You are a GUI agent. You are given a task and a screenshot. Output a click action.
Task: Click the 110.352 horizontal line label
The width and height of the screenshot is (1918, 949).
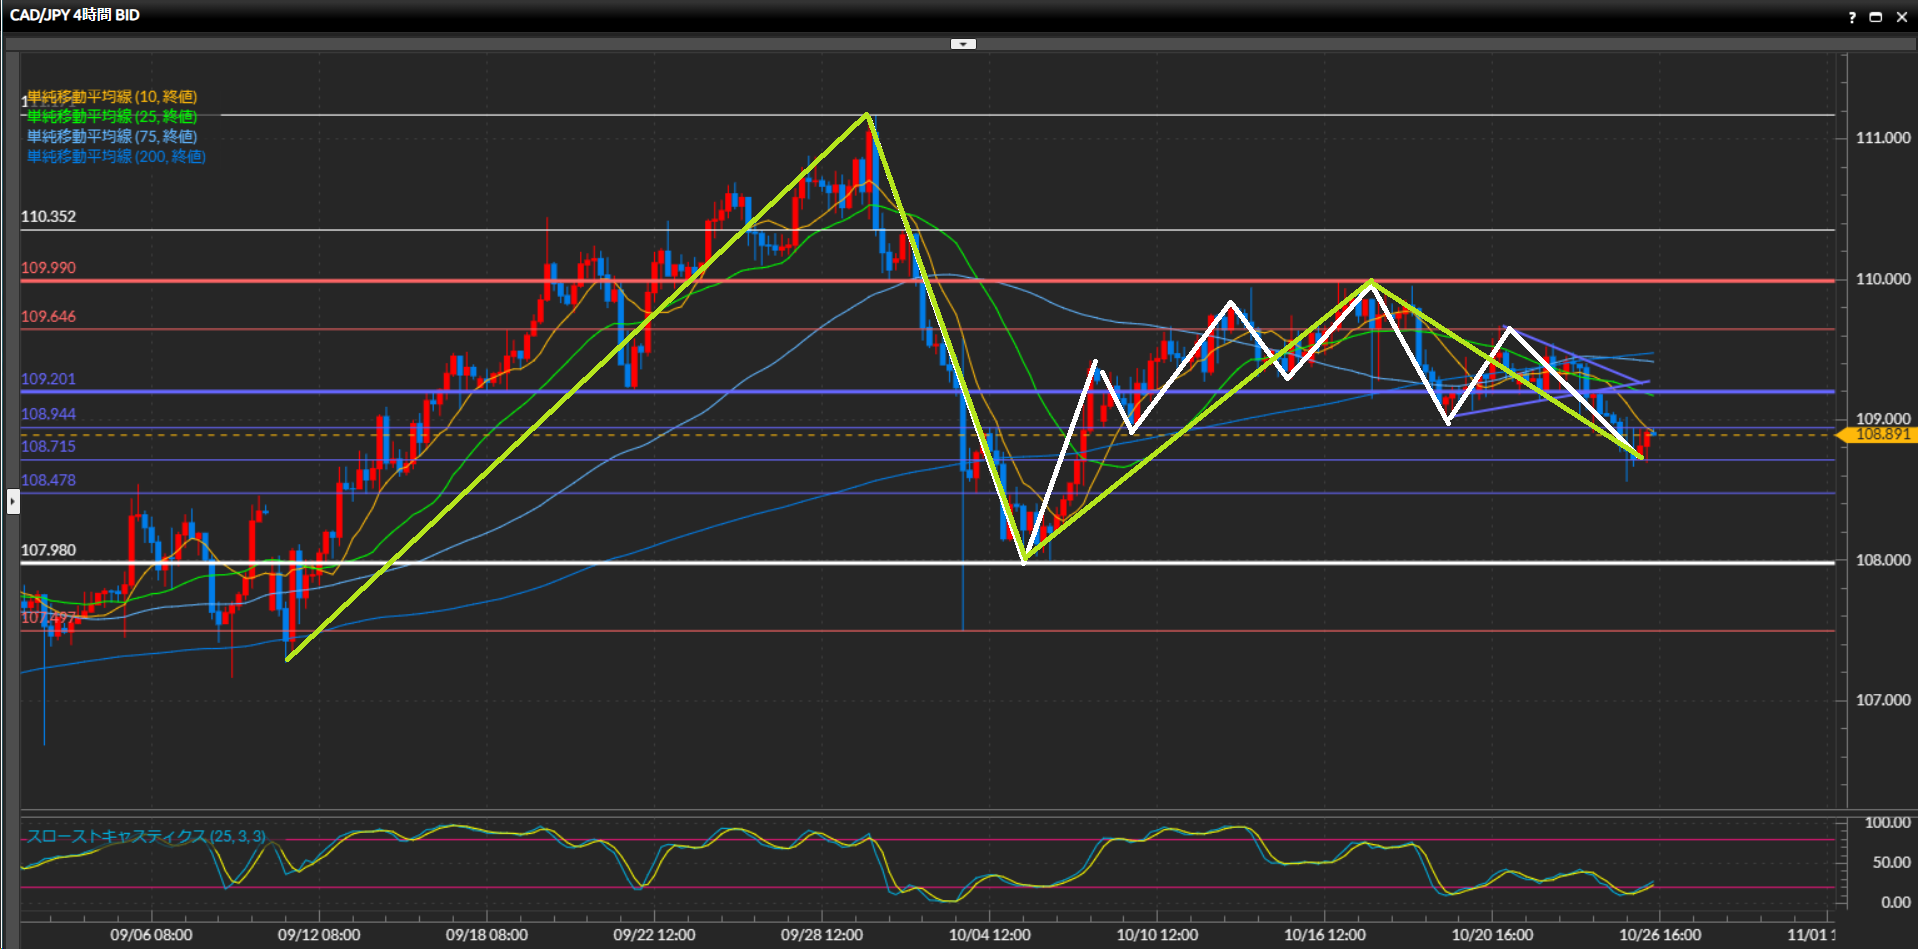[x=48, y=217]
